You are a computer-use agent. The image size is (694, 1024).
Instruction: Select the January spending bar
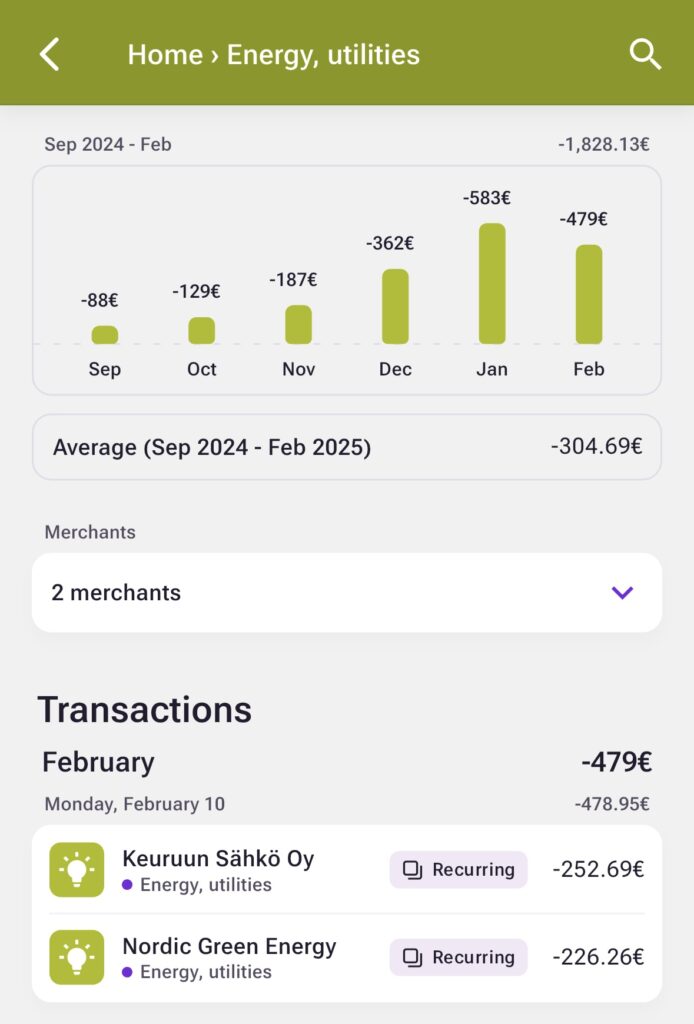pos(492,284)
